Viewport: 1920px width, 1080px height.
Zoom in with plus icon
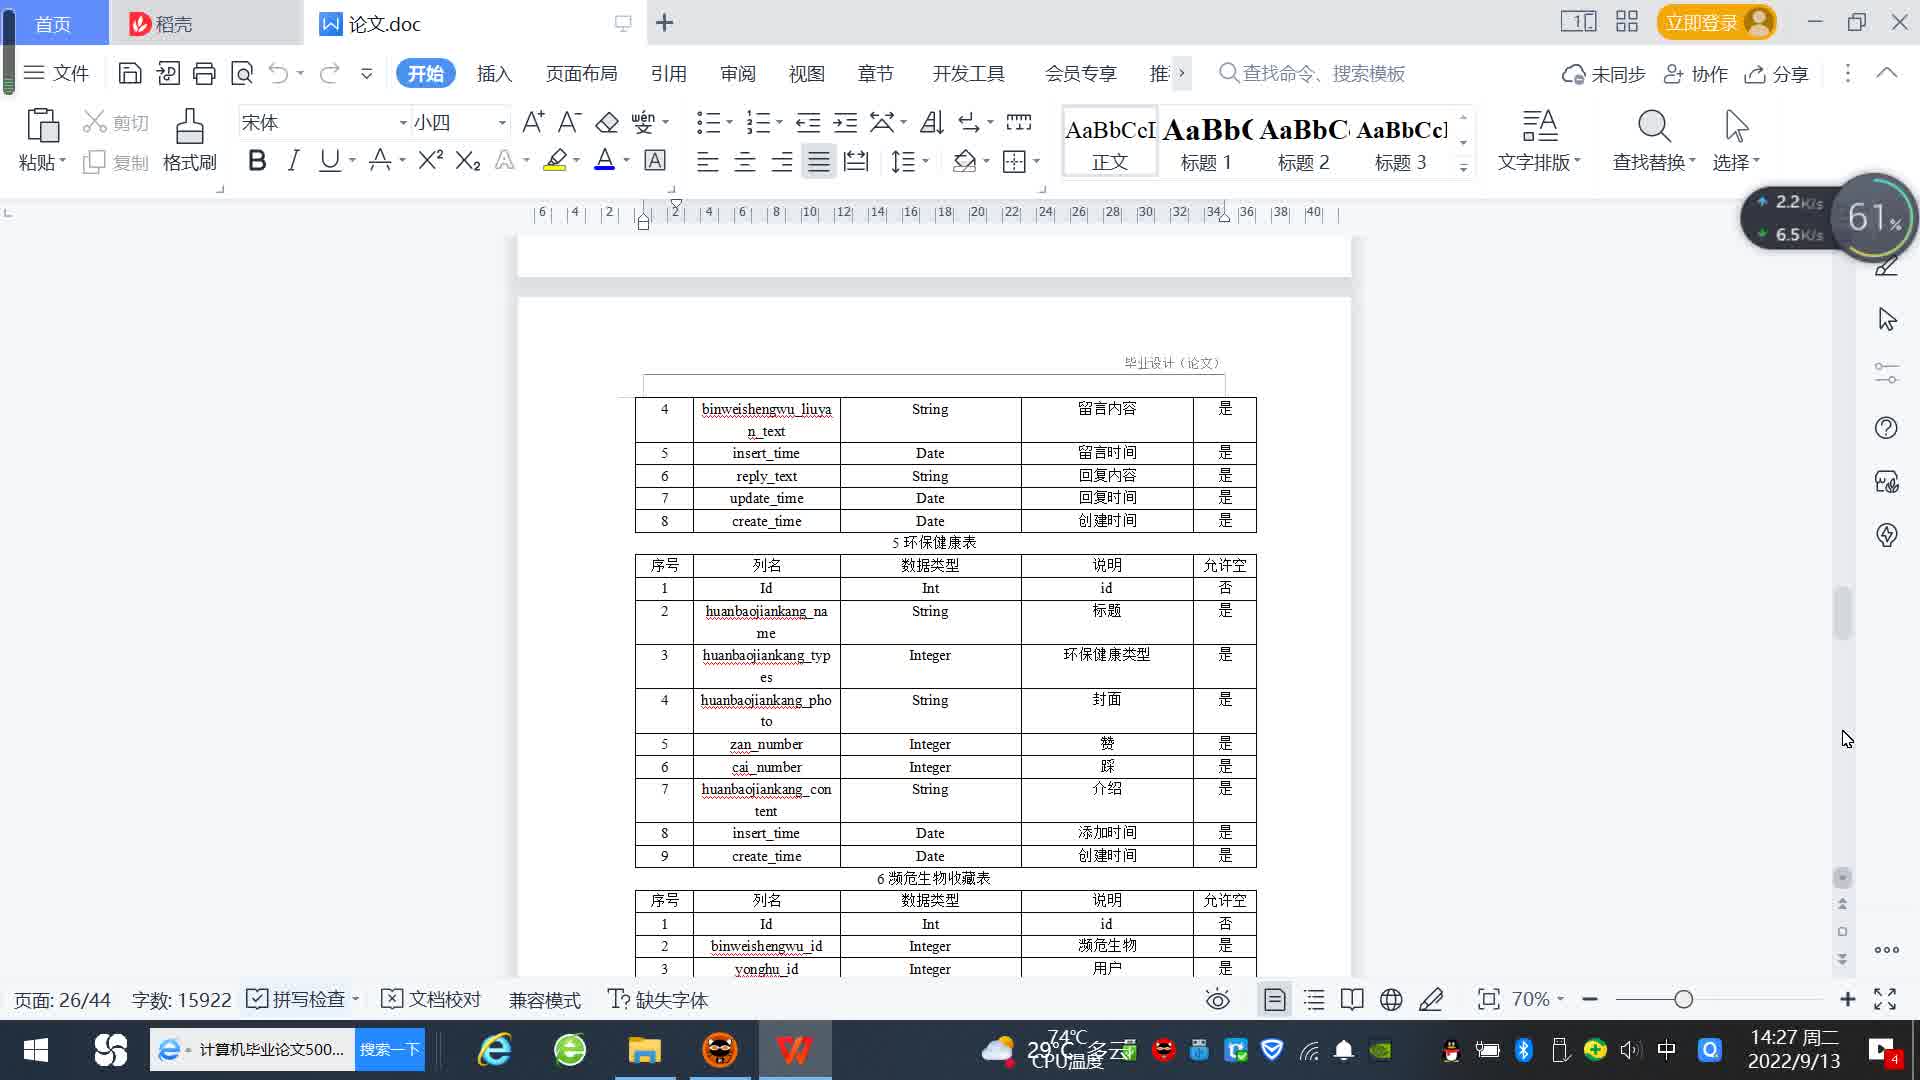pos(1847,999)
